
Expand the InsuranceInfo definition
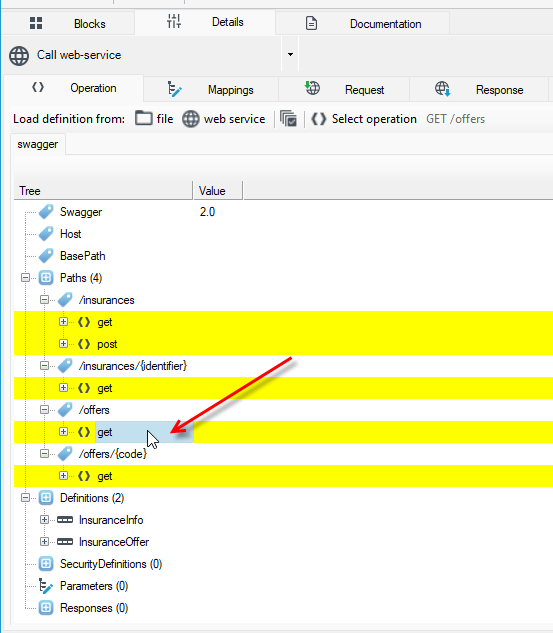[x=44, y=520]
